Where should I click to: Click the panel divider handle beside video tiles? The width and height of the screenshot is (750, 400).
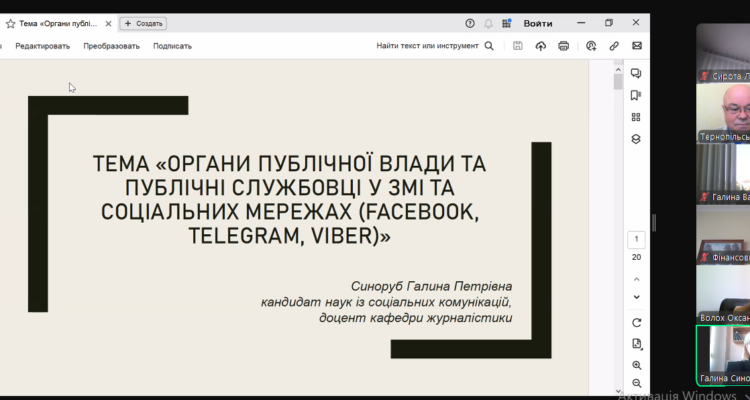tap(654, 223)
